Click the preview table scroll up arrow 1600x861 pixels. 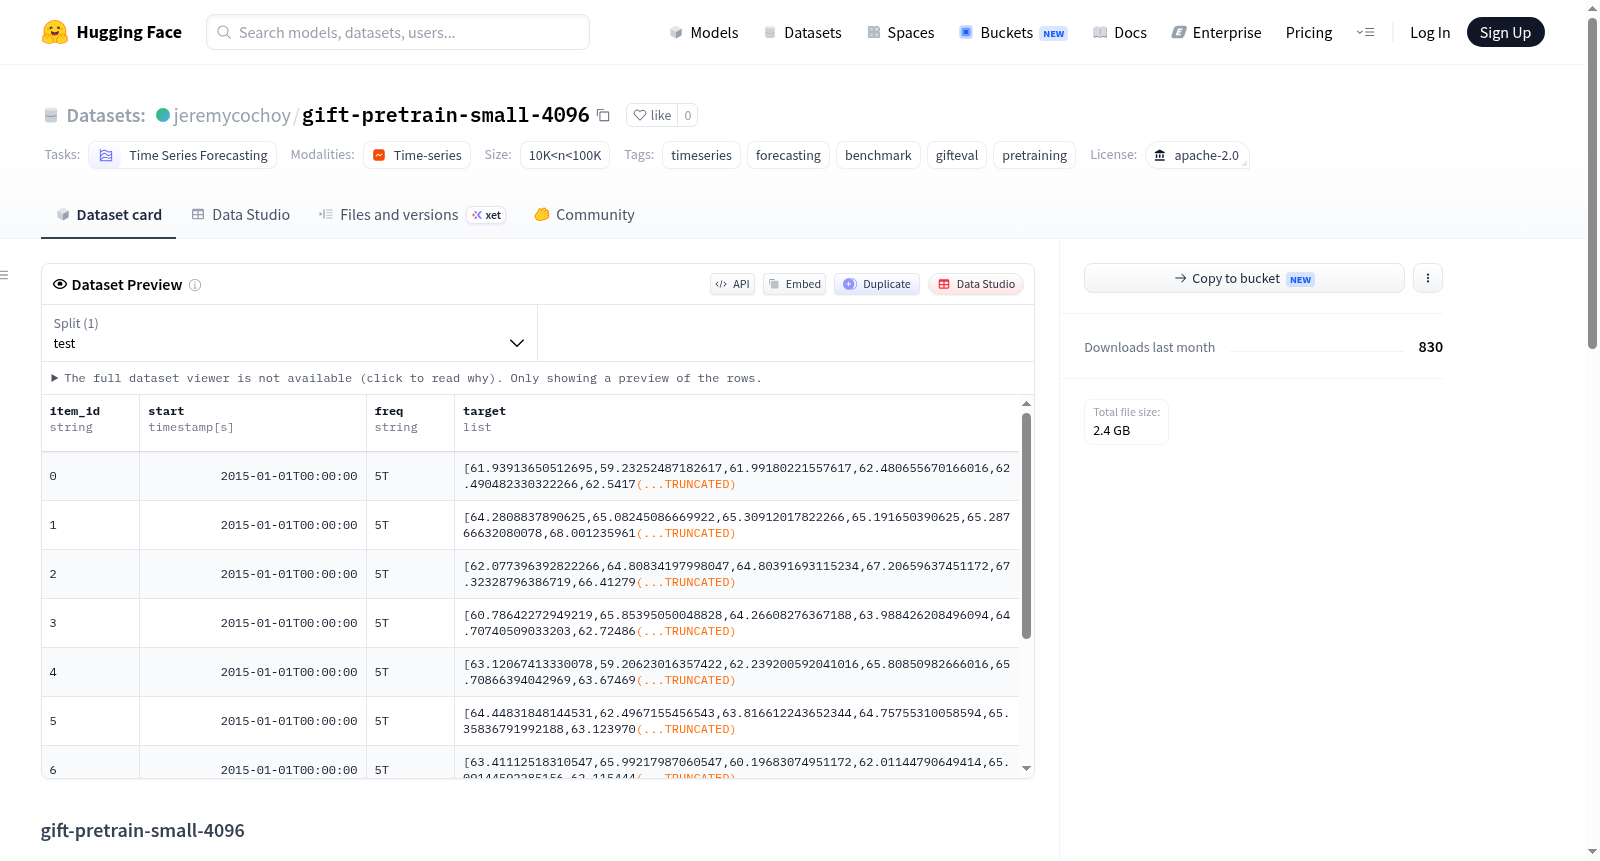point(1026,404)
